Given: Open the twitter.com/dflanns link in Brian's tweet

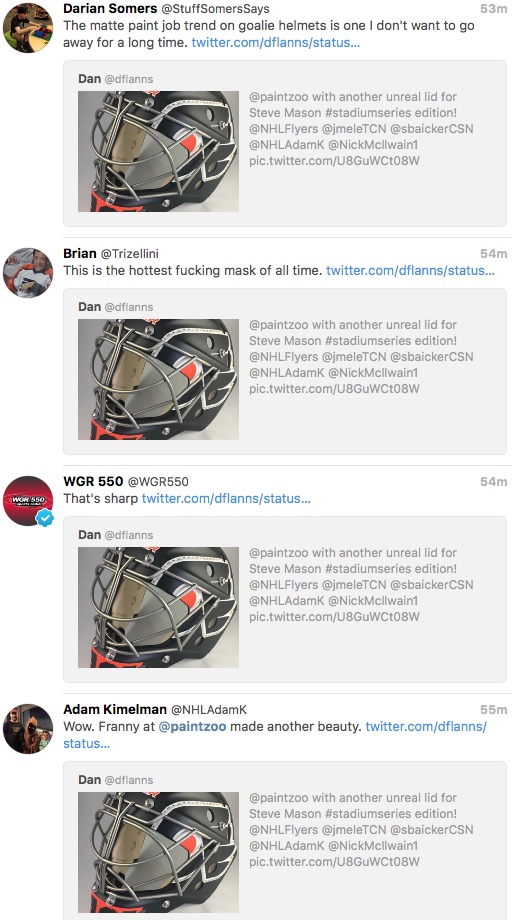Looking at the screenshot, I should (410, 270).
